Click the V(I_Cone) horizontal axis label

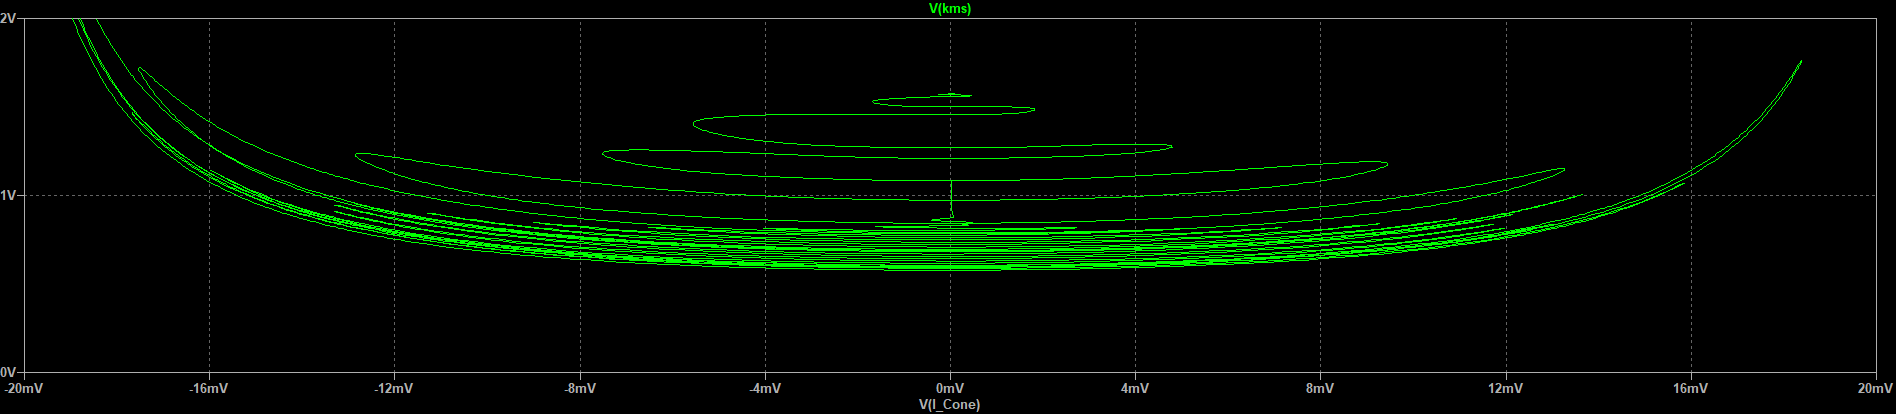tap(949, 405)
